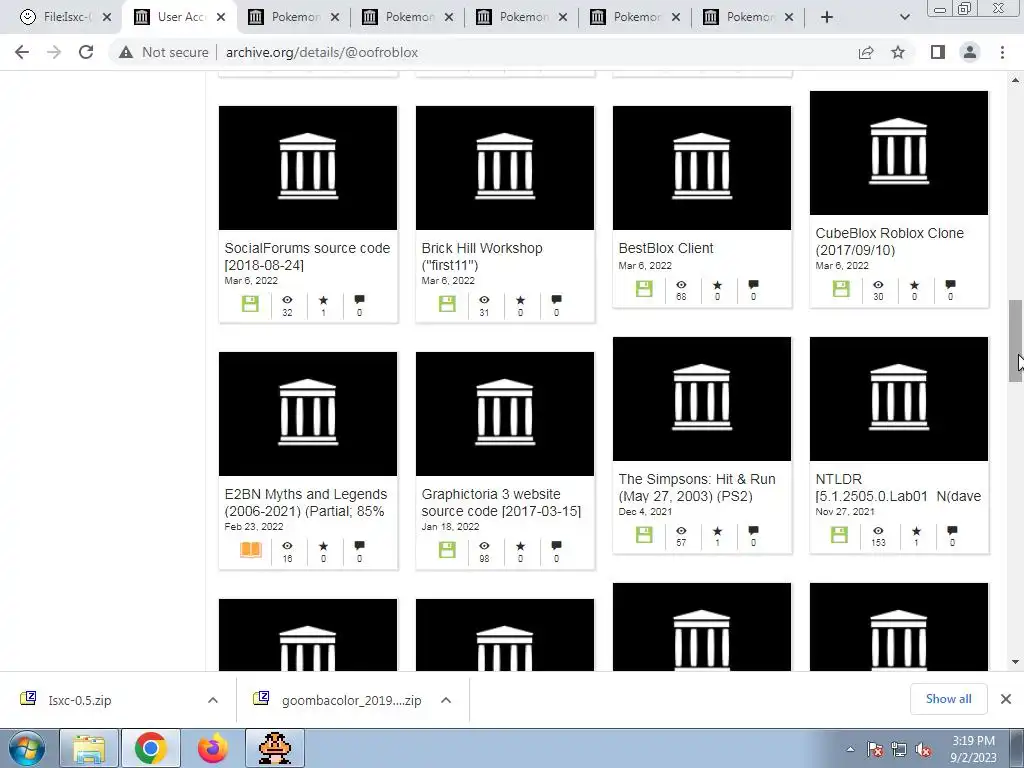Click the favorites star on Simpsons Hit & Run card
1024x768 pixels.
(717, 531)
